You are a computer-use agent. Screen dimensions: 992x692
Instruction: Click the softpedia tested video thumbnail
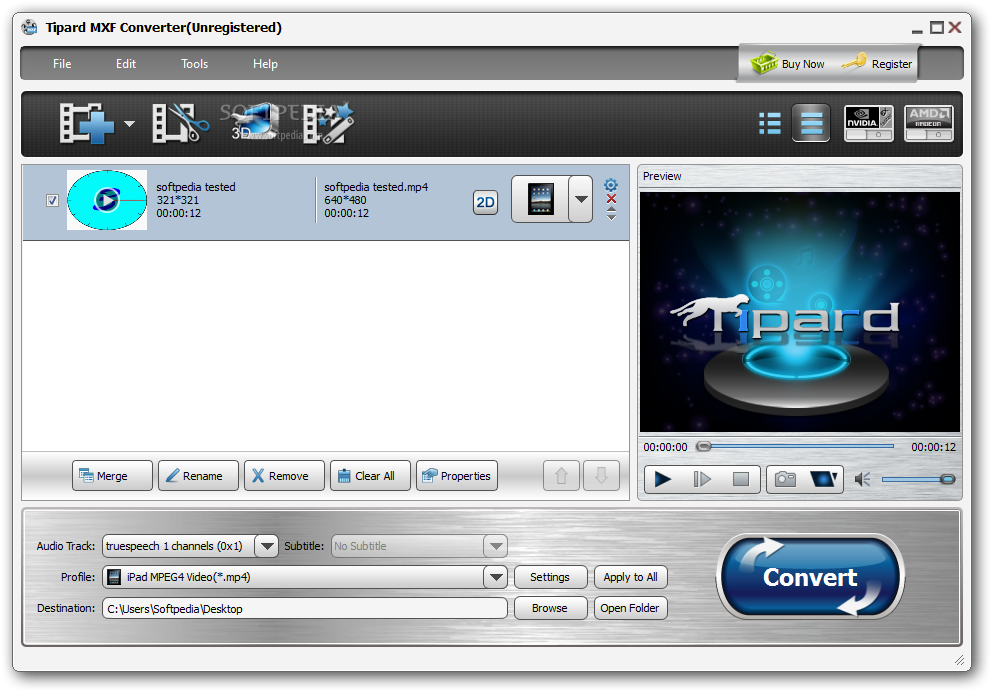click(107, 200)
